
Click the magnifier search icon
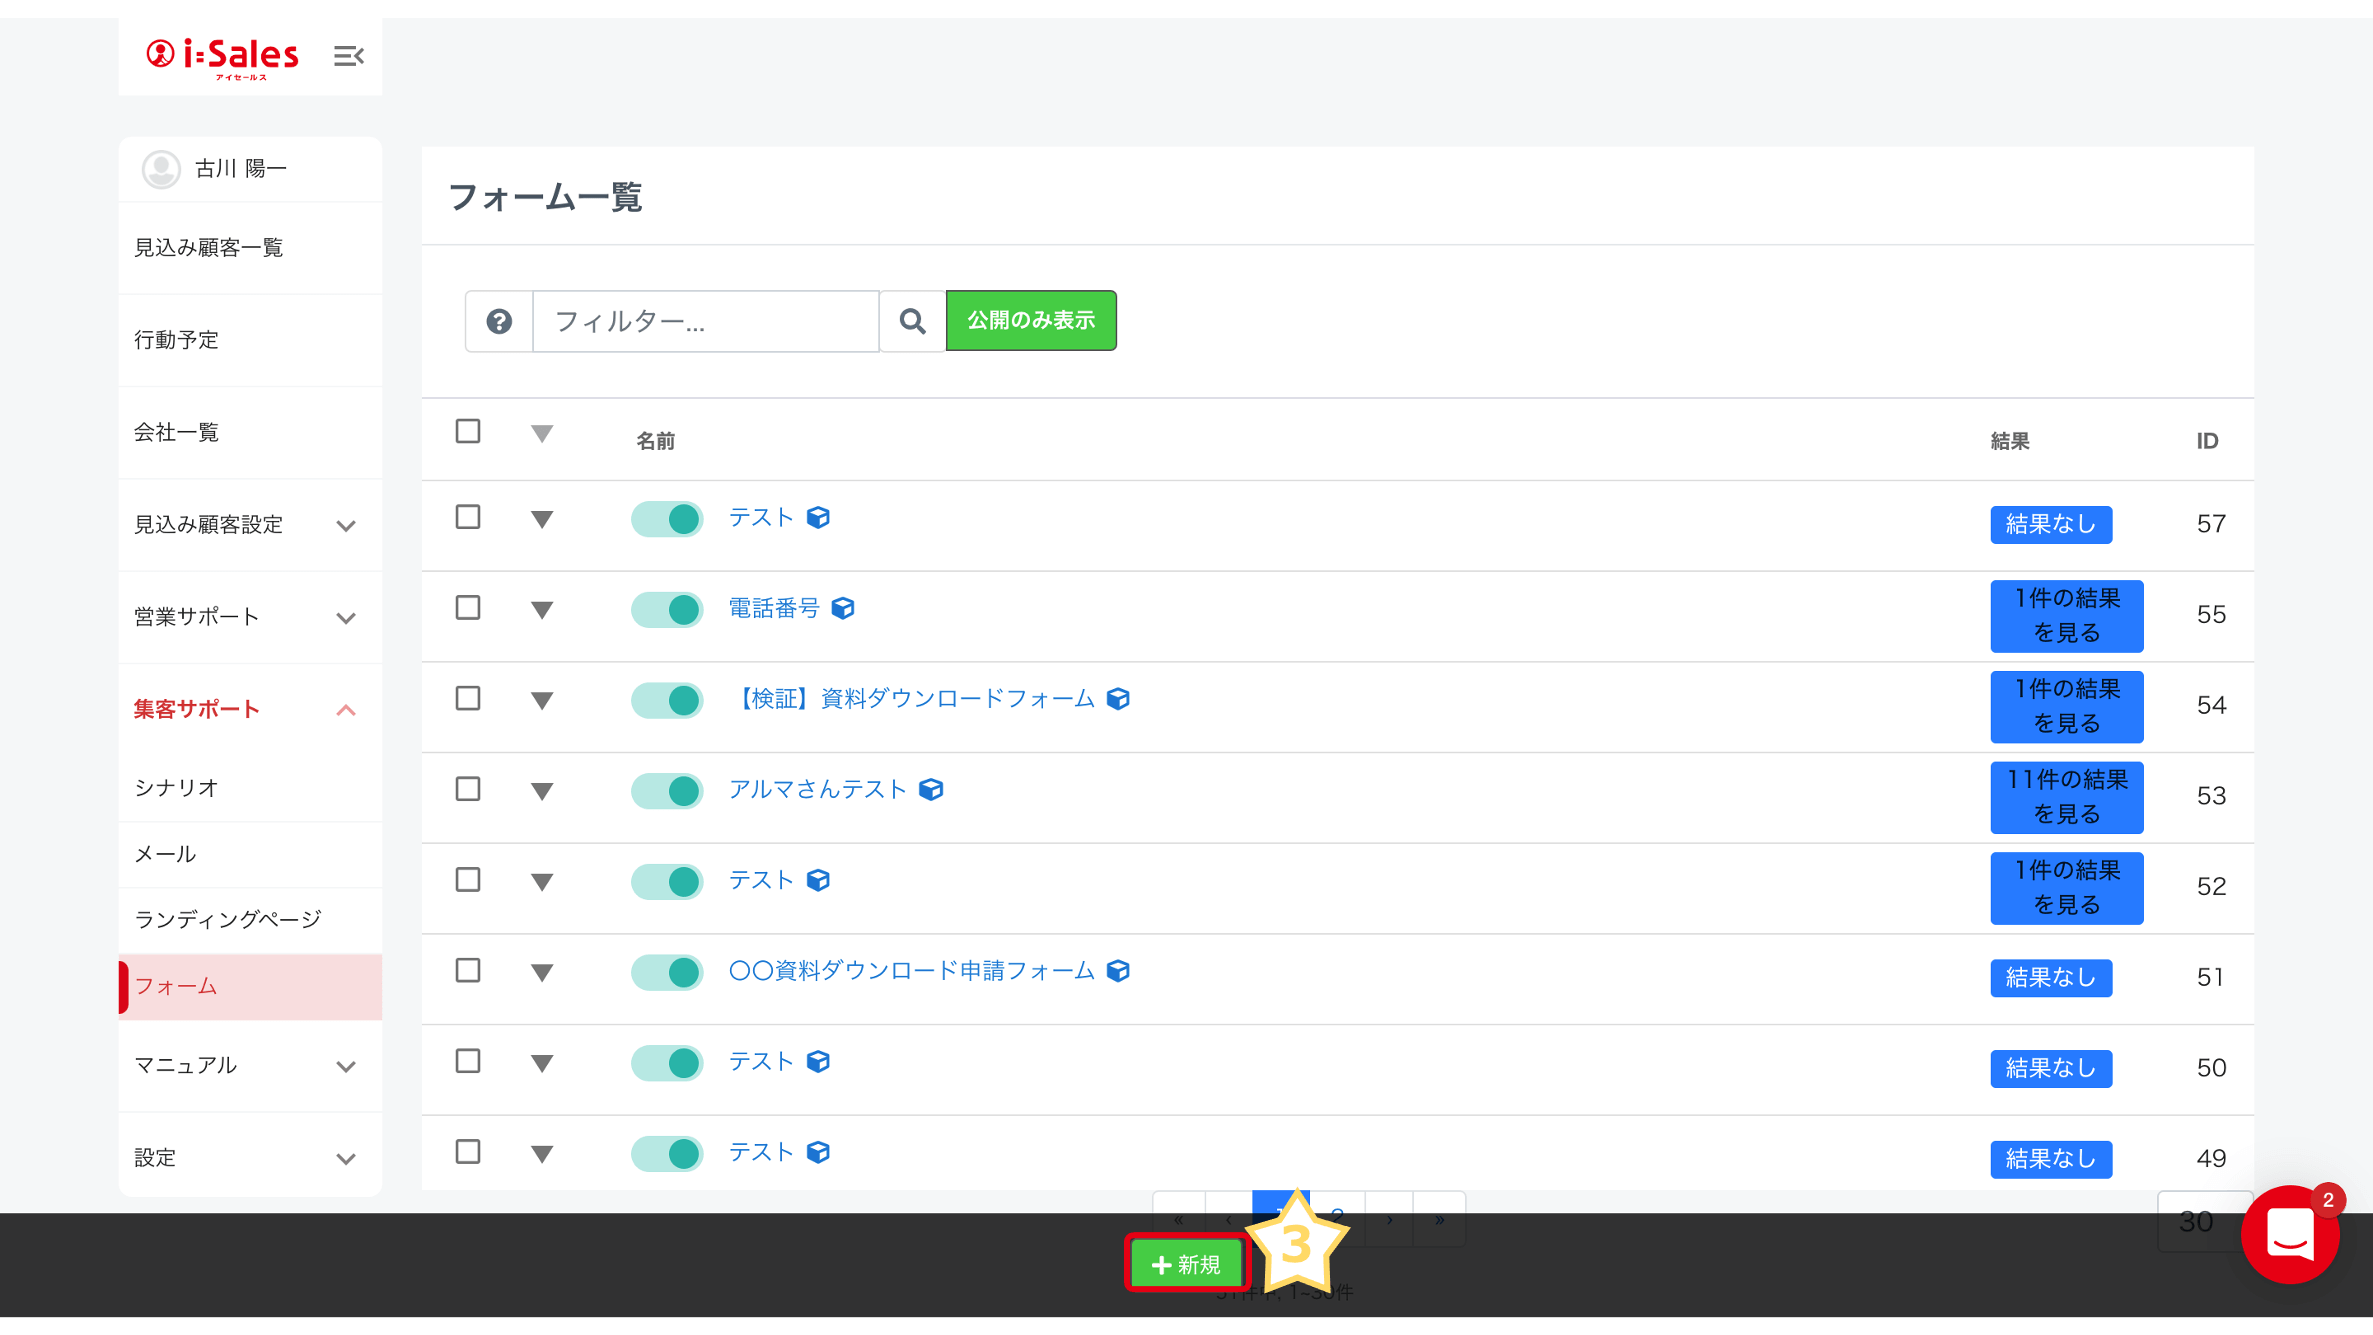tap(912, 321)
